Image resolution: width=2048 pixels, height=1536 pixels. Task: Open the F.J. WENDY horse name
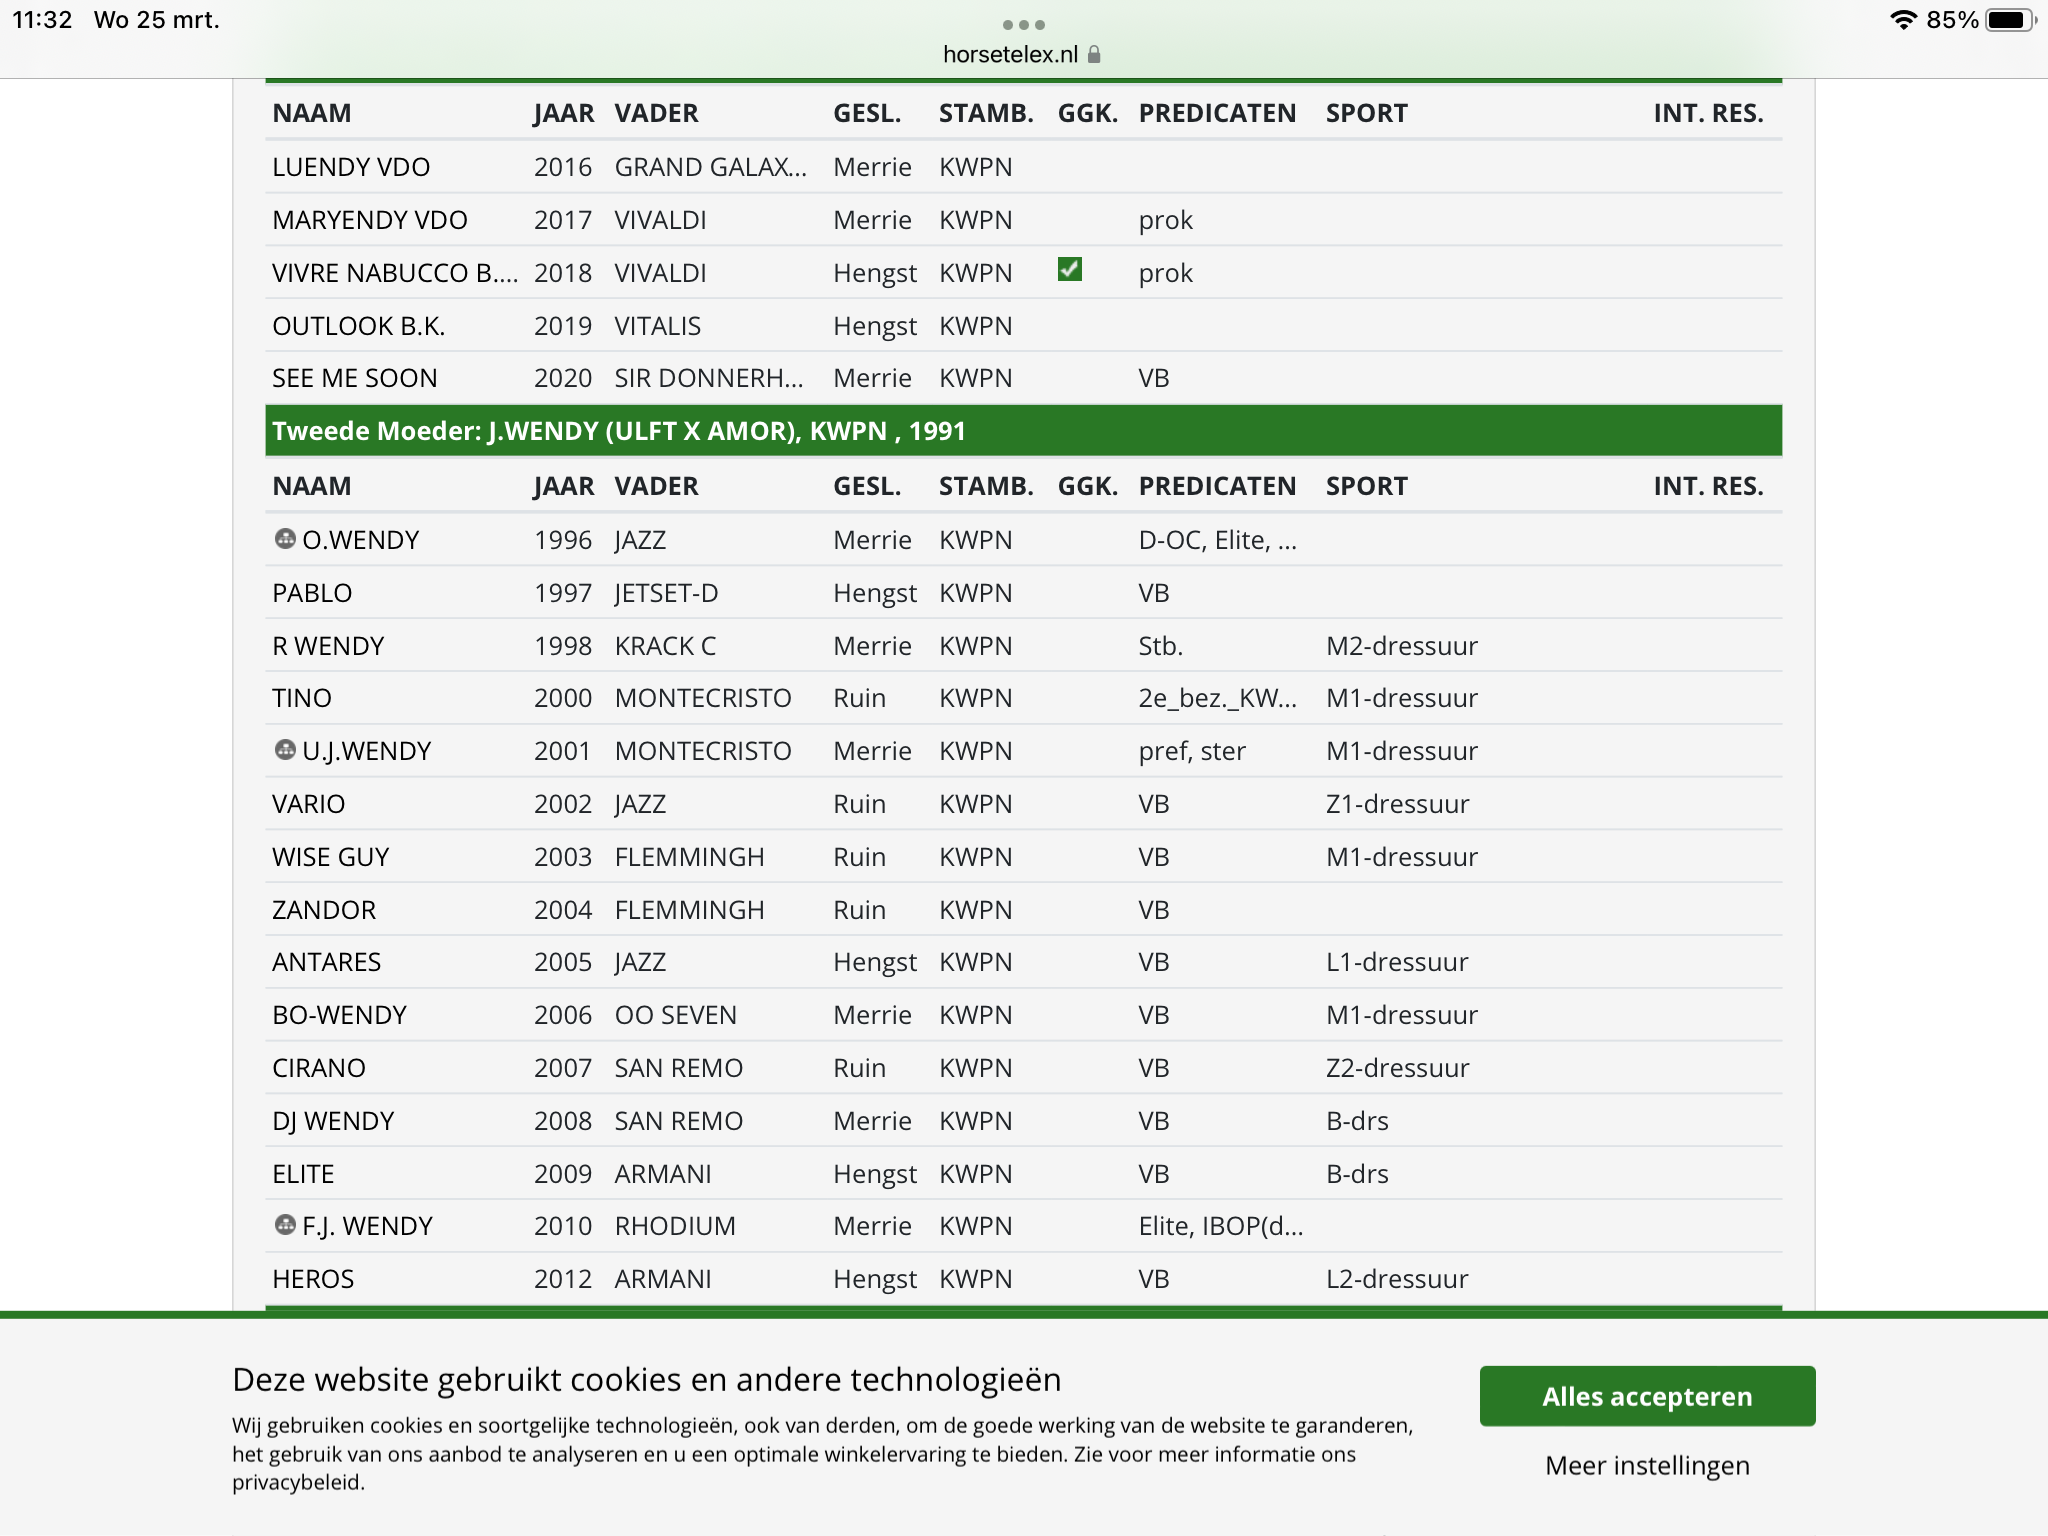368,1226
